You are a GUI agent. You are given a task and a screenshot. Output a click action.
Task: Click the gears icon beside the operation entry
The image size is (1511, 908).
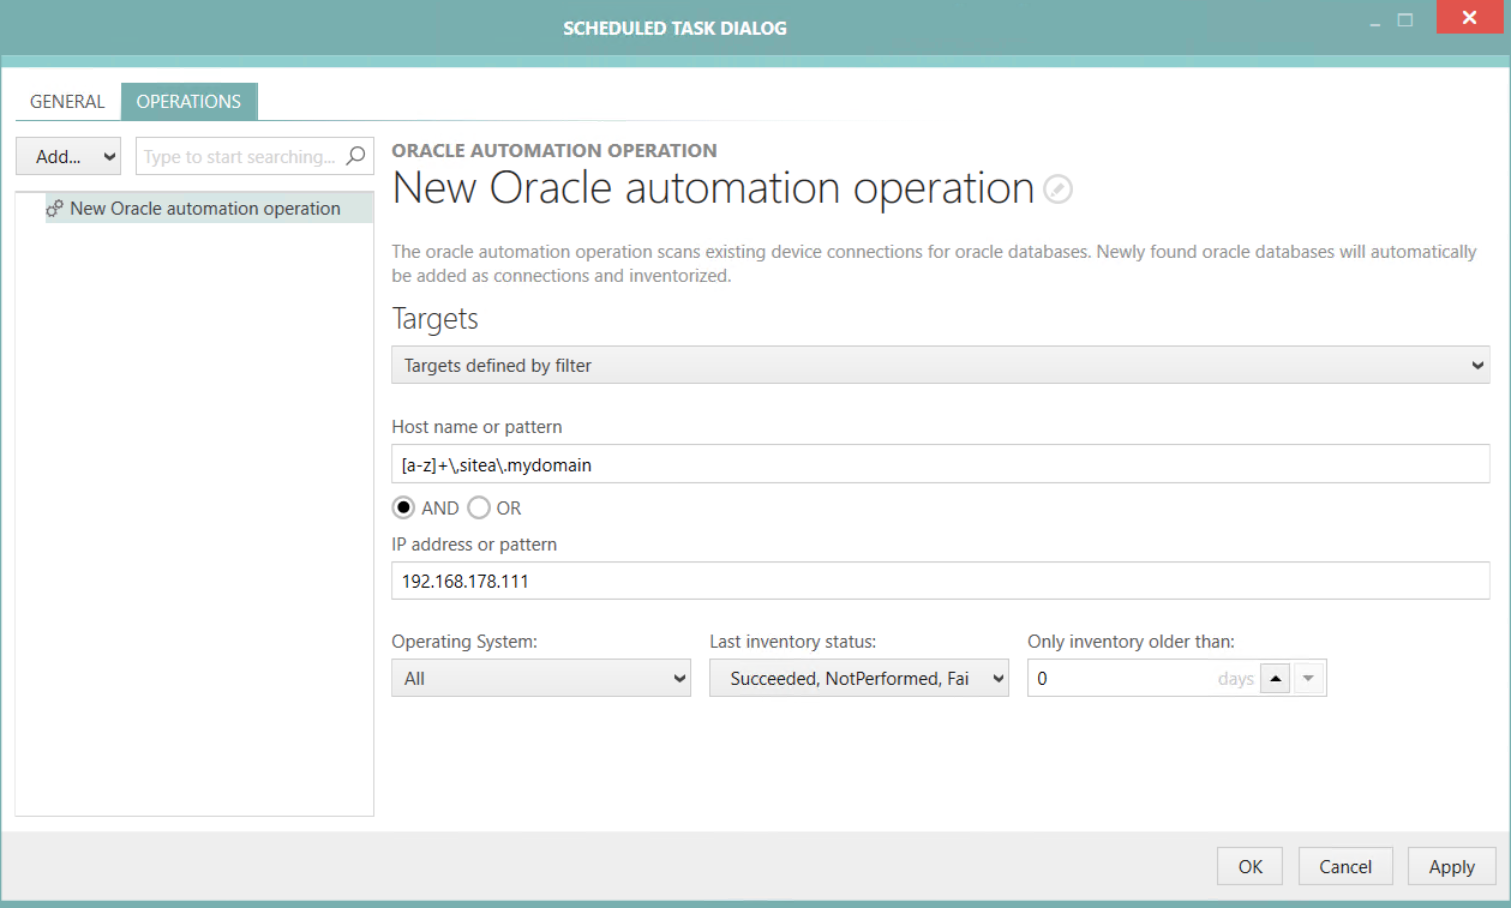55,208
